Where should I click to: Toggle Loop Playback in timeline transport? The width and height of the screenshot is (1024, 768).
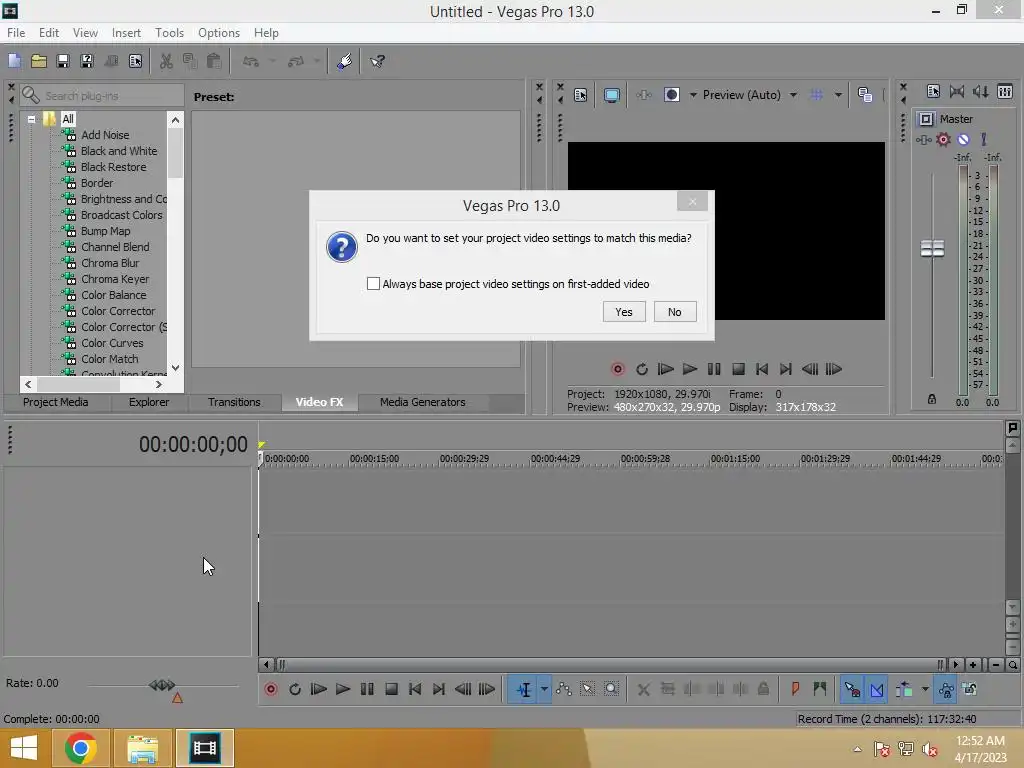coord(295,689)
